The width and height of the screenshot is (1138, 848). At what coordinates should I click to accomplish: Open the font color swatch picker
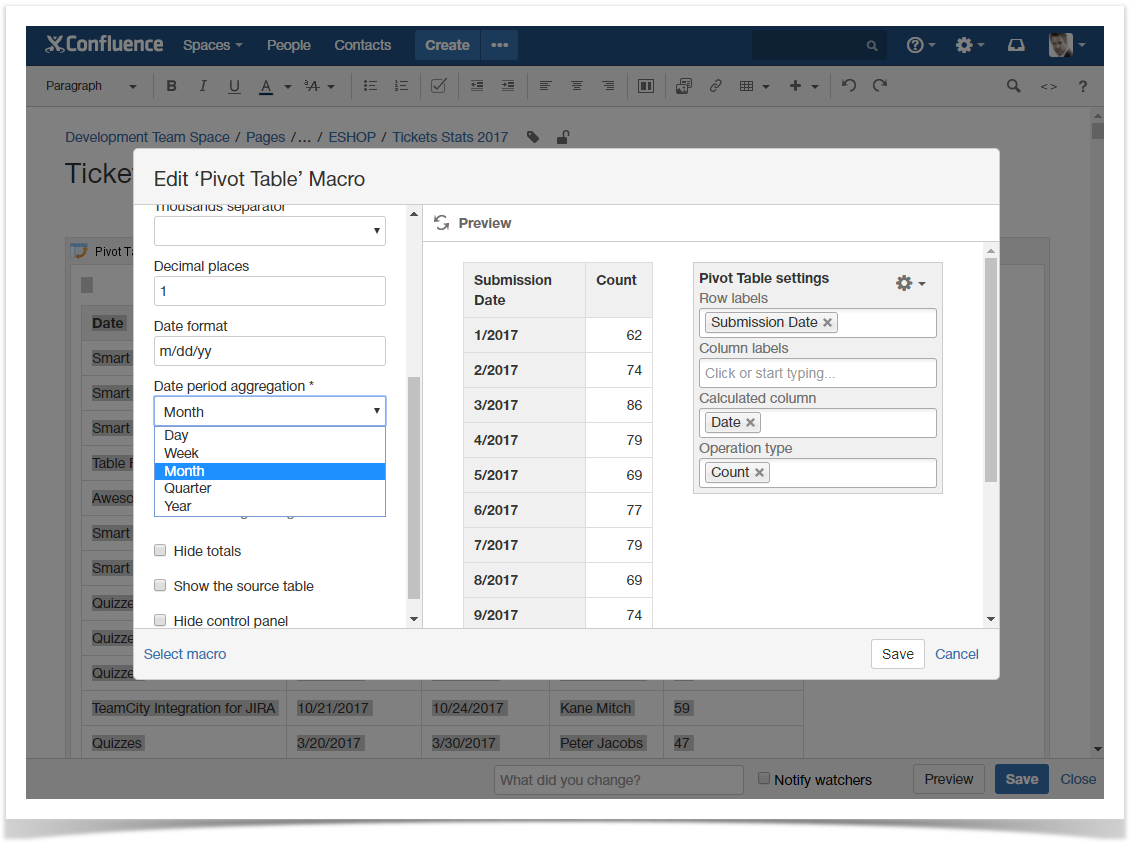[x=286, y=86]
